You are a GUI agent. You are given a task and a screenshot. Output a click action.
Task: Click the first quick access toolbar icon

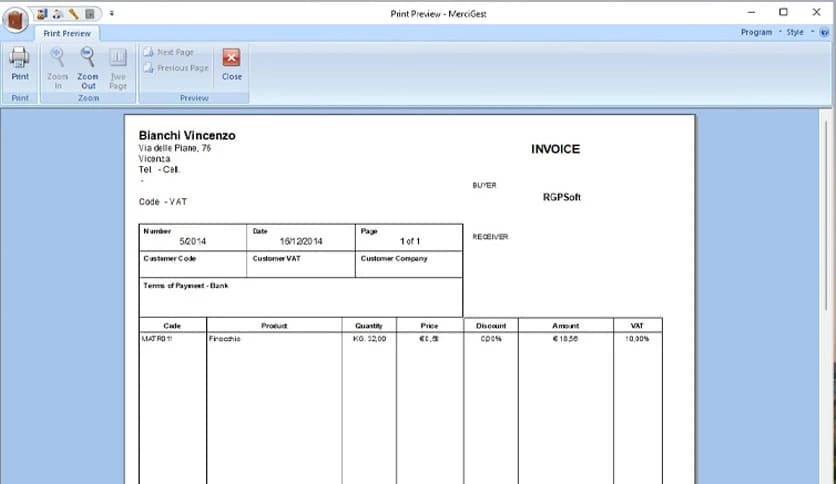point(42,14)
